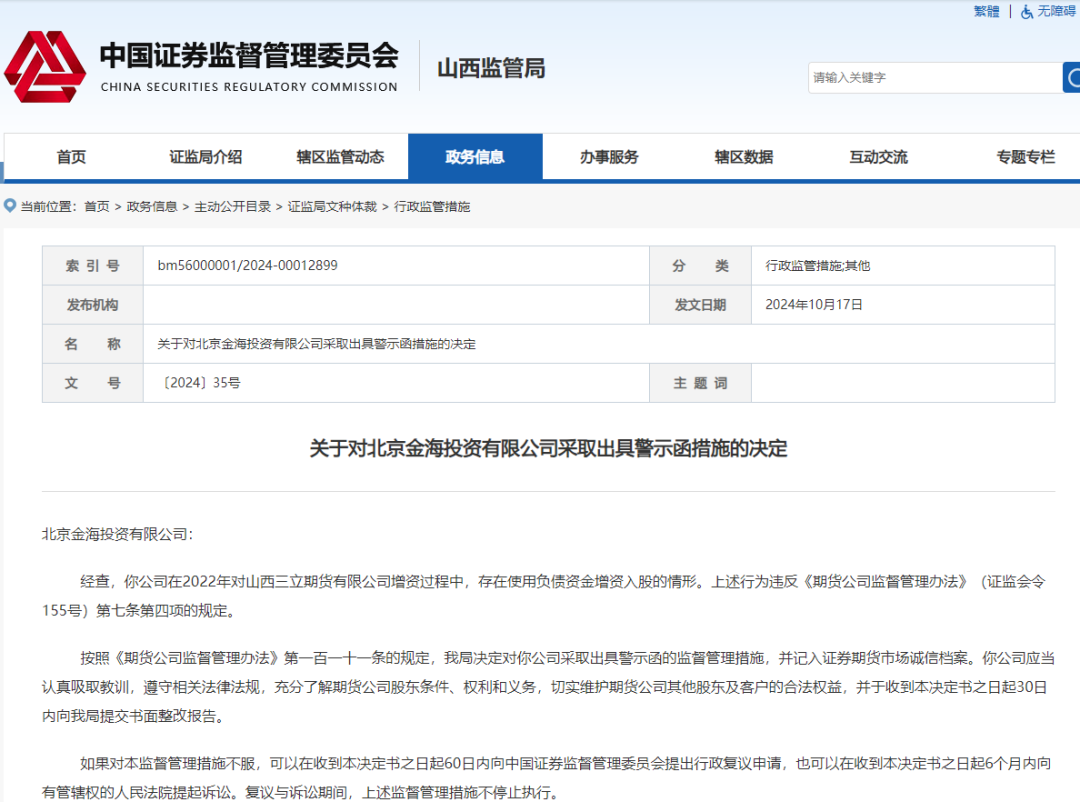
Task: Click the 发文日期 table label
Action: pyautogui.click(x=700, y=305)
